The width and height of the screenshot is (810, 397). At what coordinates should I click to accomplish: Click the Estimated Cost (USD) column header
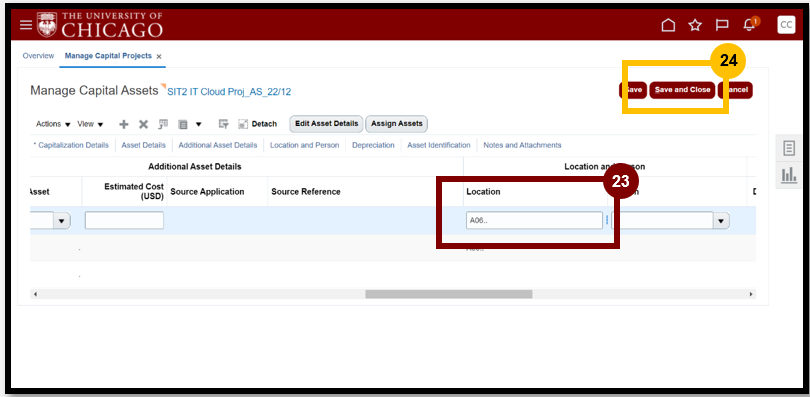pyautogui.click(x=134, y=191)
